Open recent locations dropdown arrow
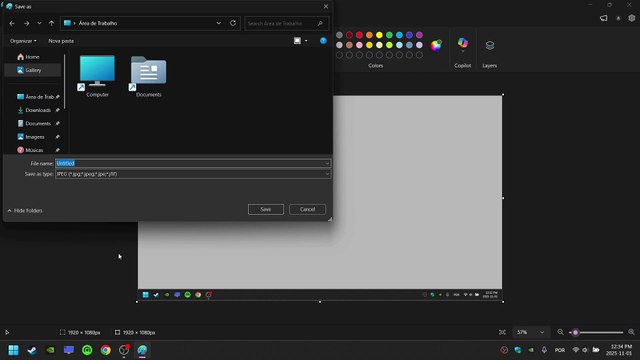This screenshot has width=640, height=360. click(39, 23)
